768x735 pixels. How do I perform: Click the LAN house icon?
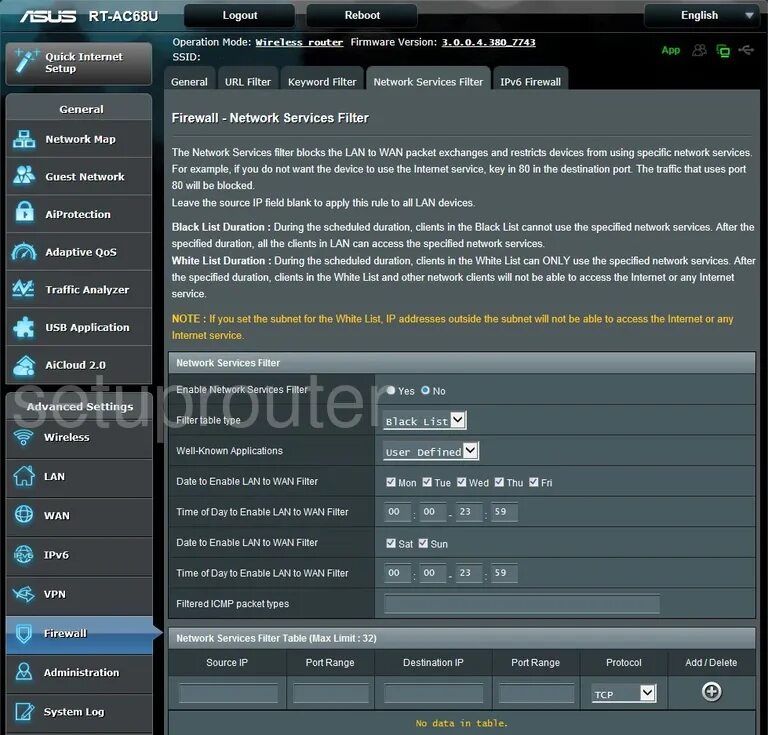[24, 476]
